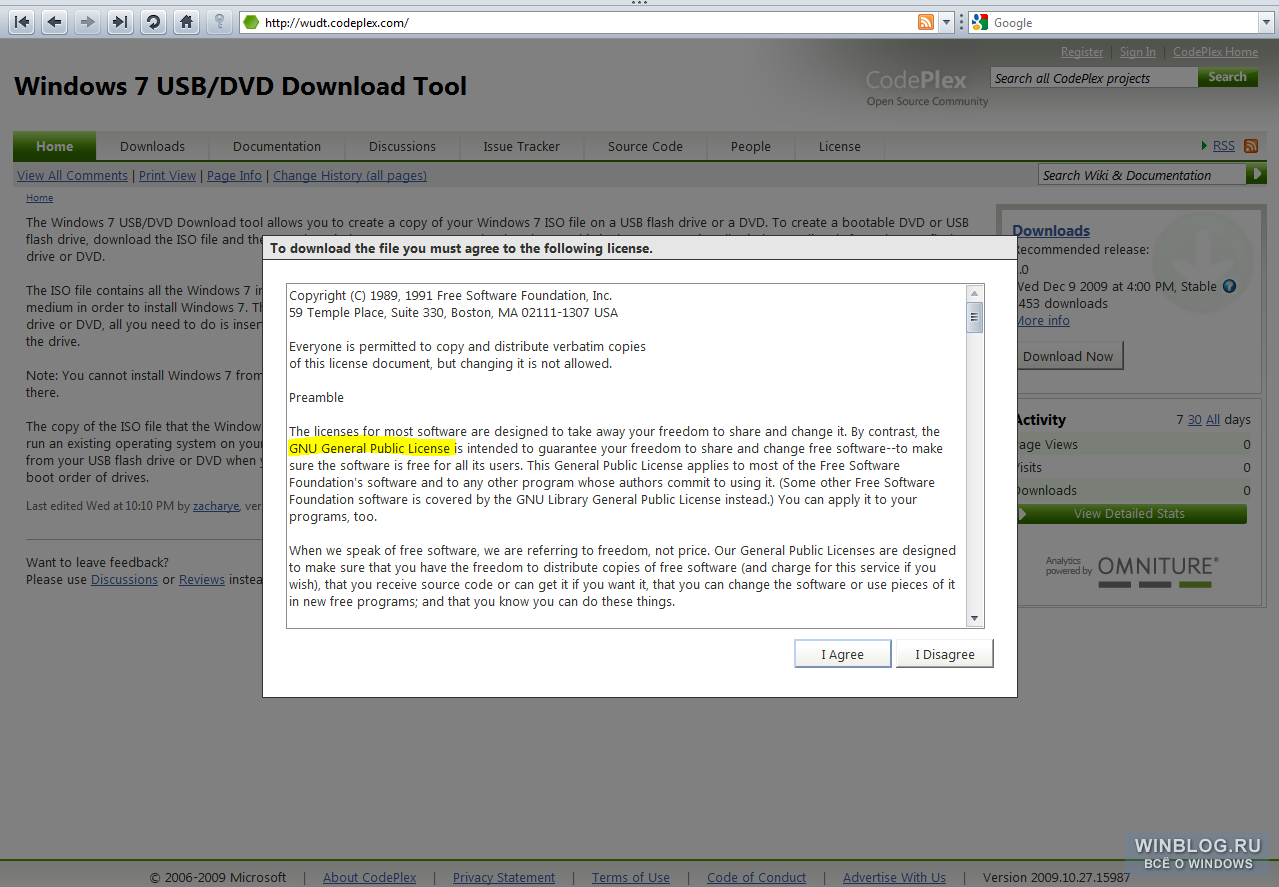Click the light bulb toolbar icon
The image size is (1279, 887).
pos(218,22)
